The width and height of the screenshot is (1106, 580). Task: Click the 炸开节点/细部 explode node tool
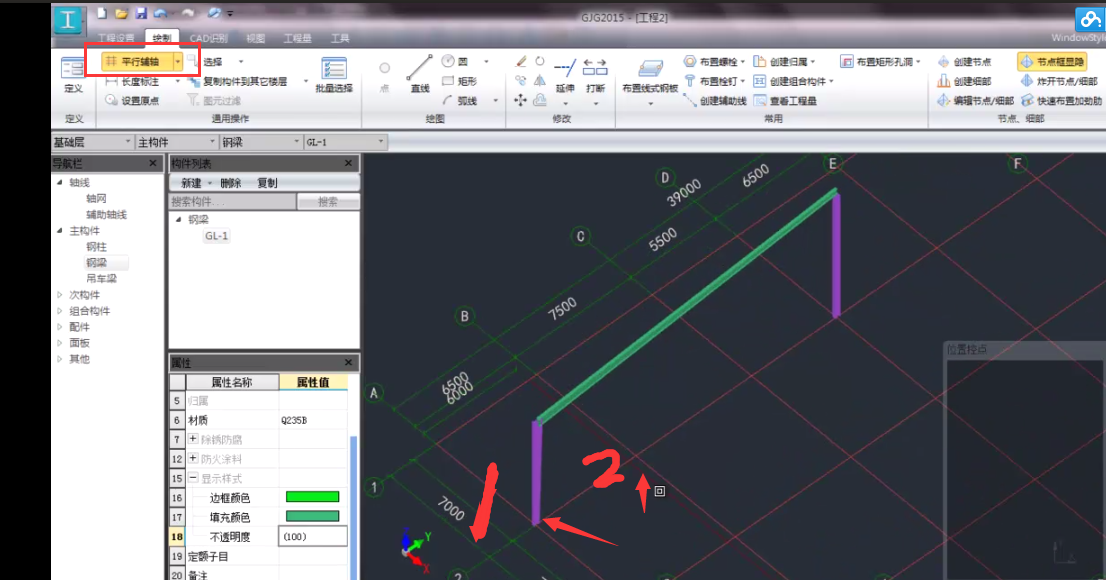[x=1059, y=81]
